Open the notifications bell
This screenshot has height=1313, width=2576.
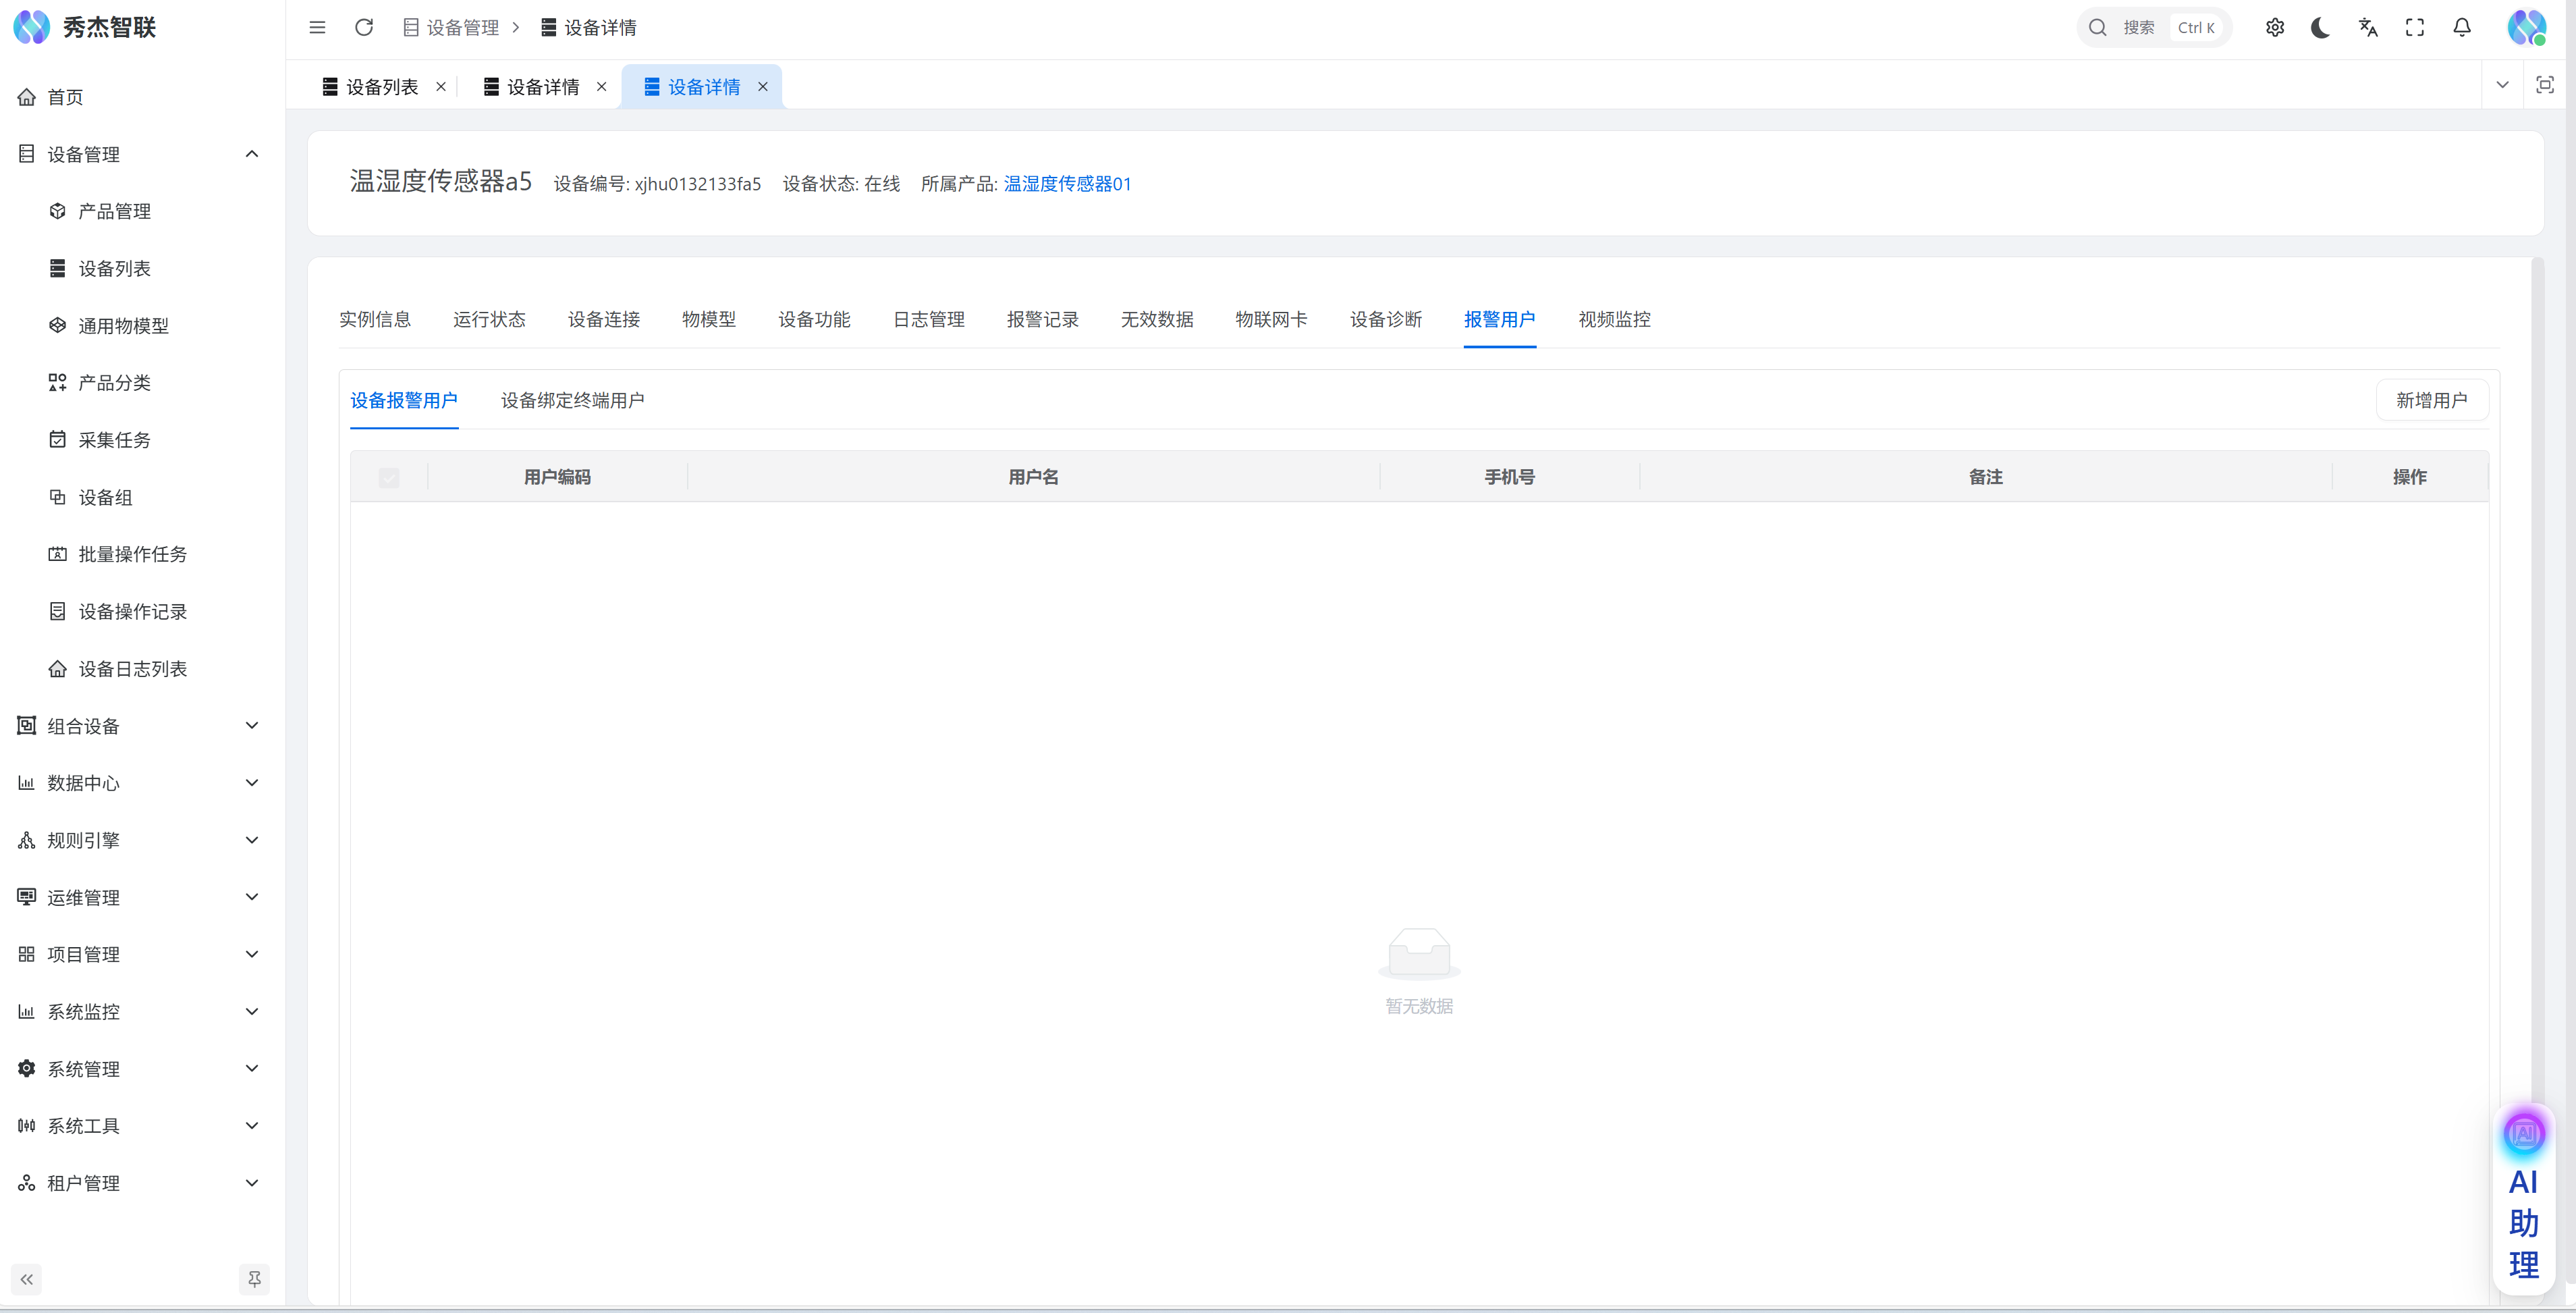click(x=2461, y=27)
